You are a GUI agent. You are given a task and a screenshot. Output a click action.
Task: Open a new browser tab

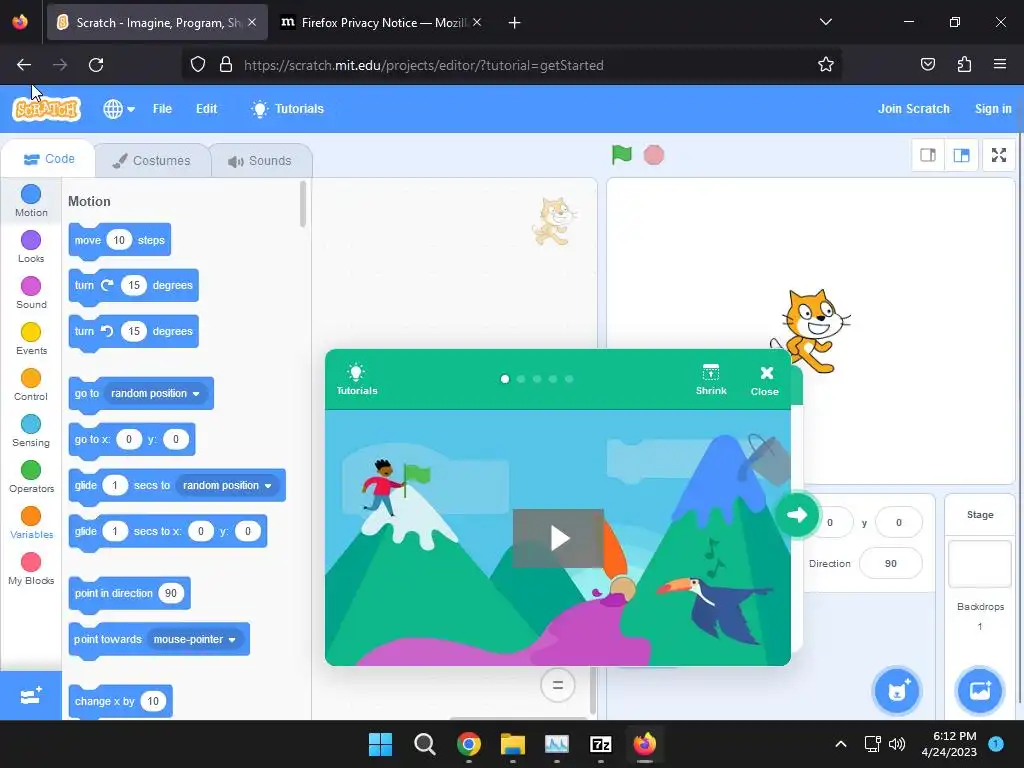pos(514,23)
